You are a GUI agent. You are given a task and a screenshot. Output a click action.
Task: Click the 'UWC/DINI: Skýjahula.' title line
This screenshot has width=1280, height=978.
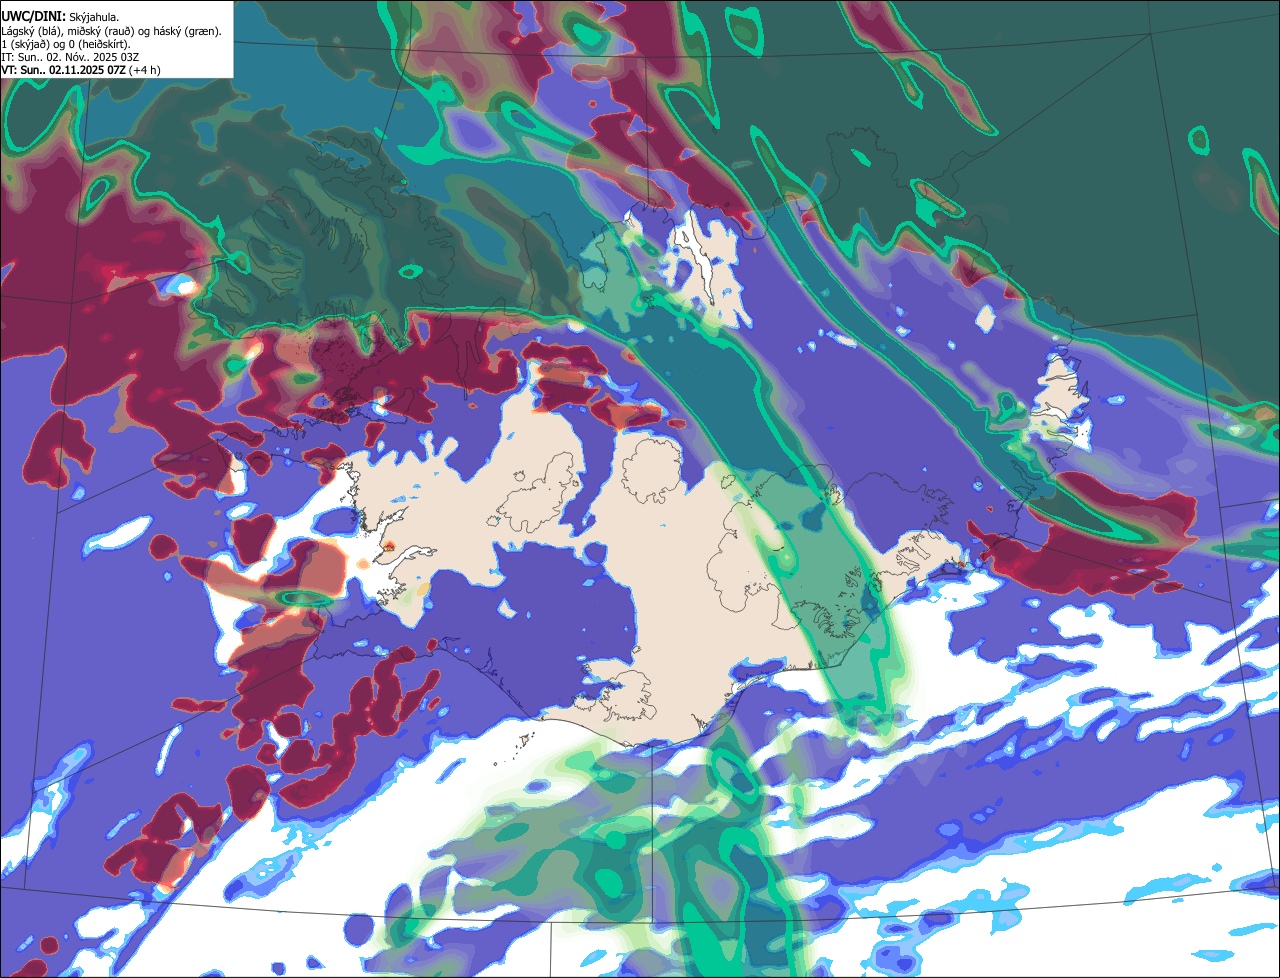point(60,16)
